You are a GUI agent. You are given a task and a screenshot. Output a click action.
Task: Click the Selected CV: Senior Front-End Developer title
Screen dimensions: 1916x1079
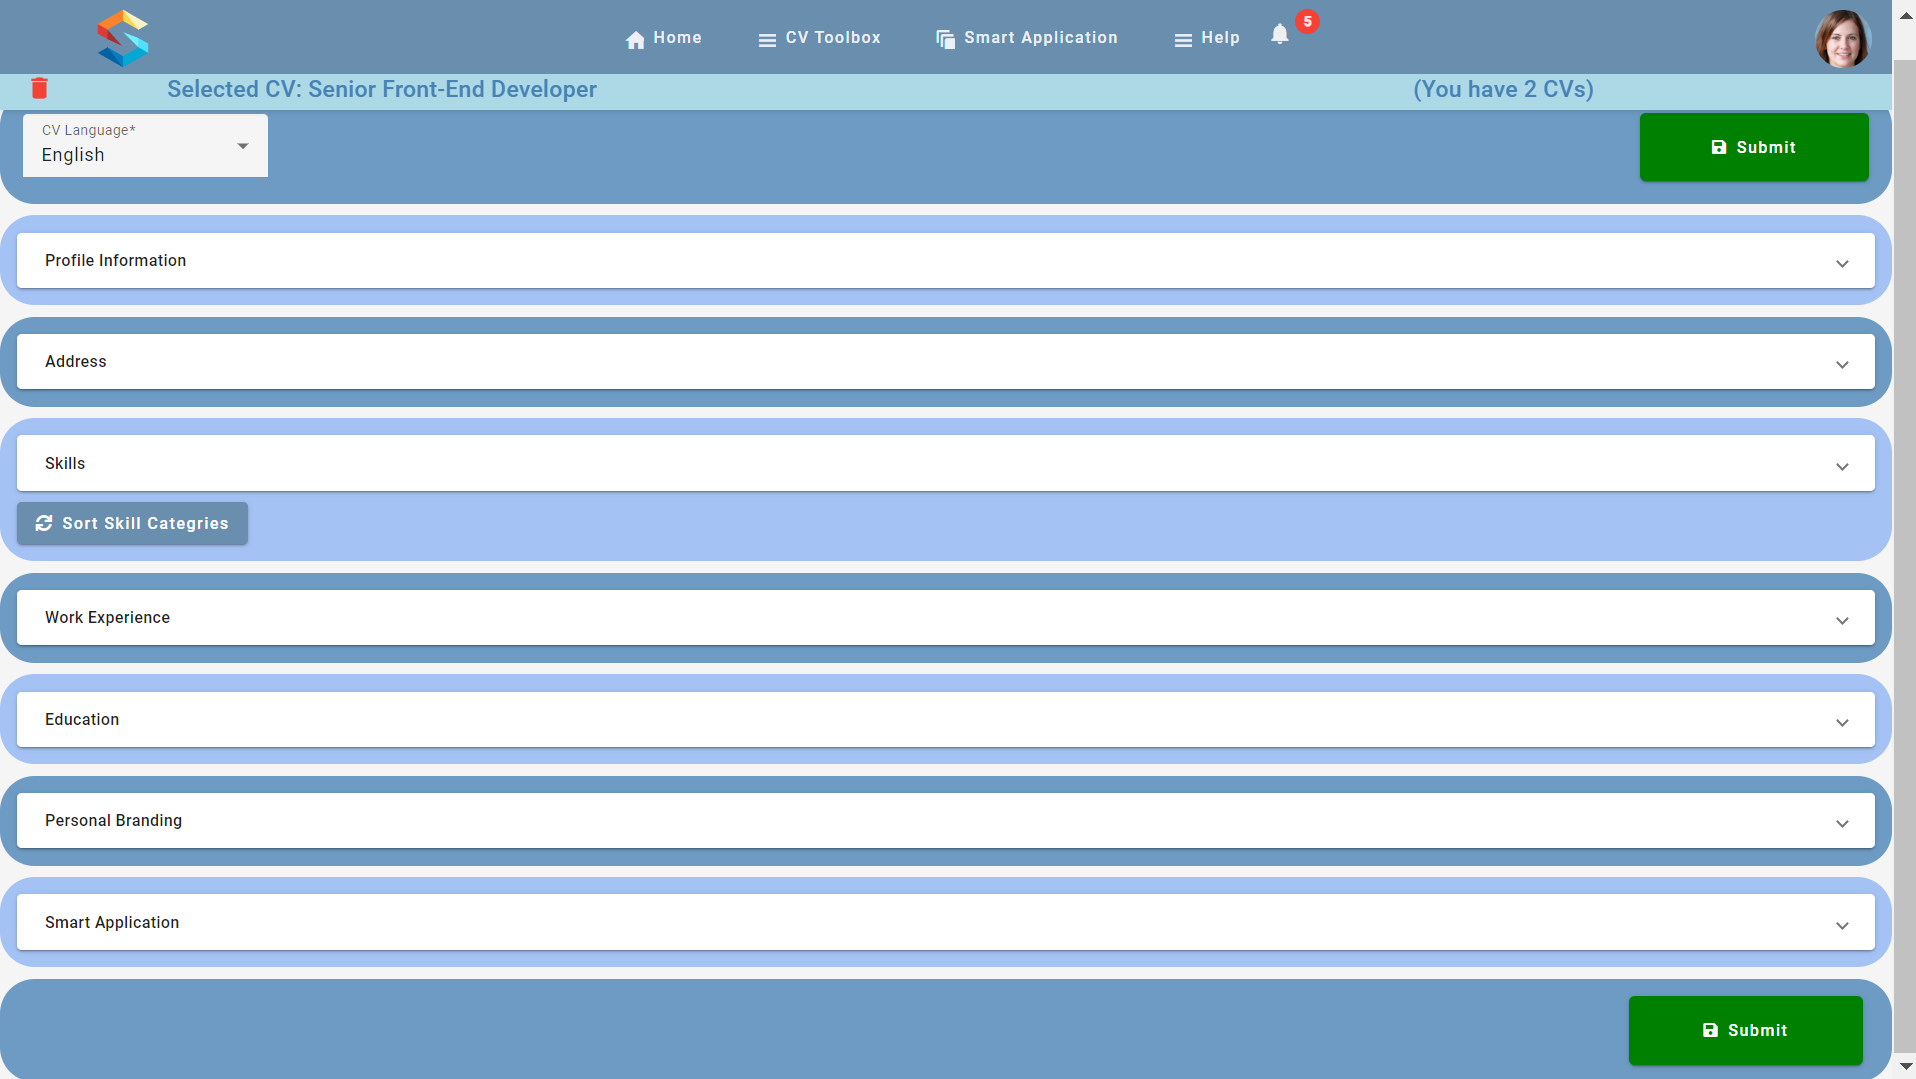click(x=382, y=89)
